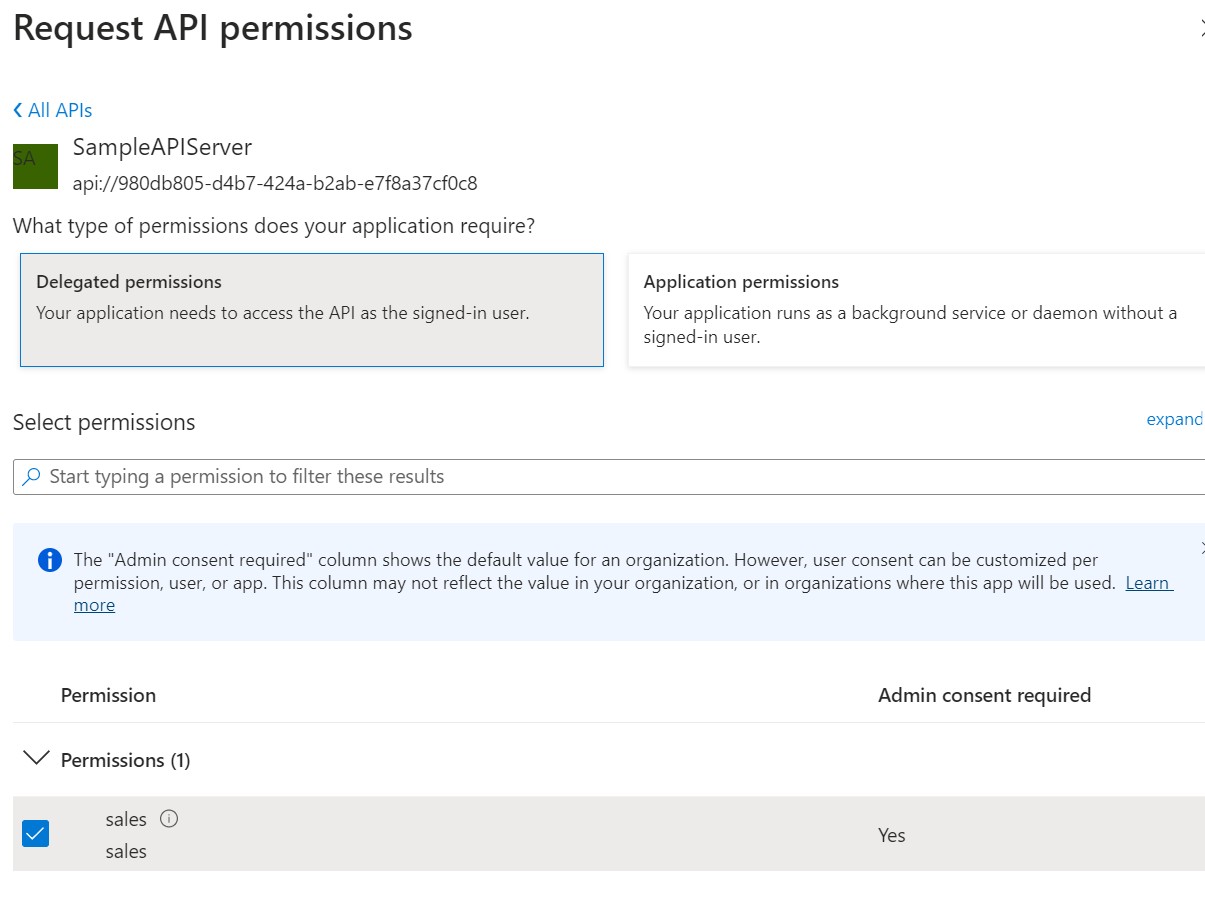
Task: Select the Delegated permissions option
Action: (312, 310)
